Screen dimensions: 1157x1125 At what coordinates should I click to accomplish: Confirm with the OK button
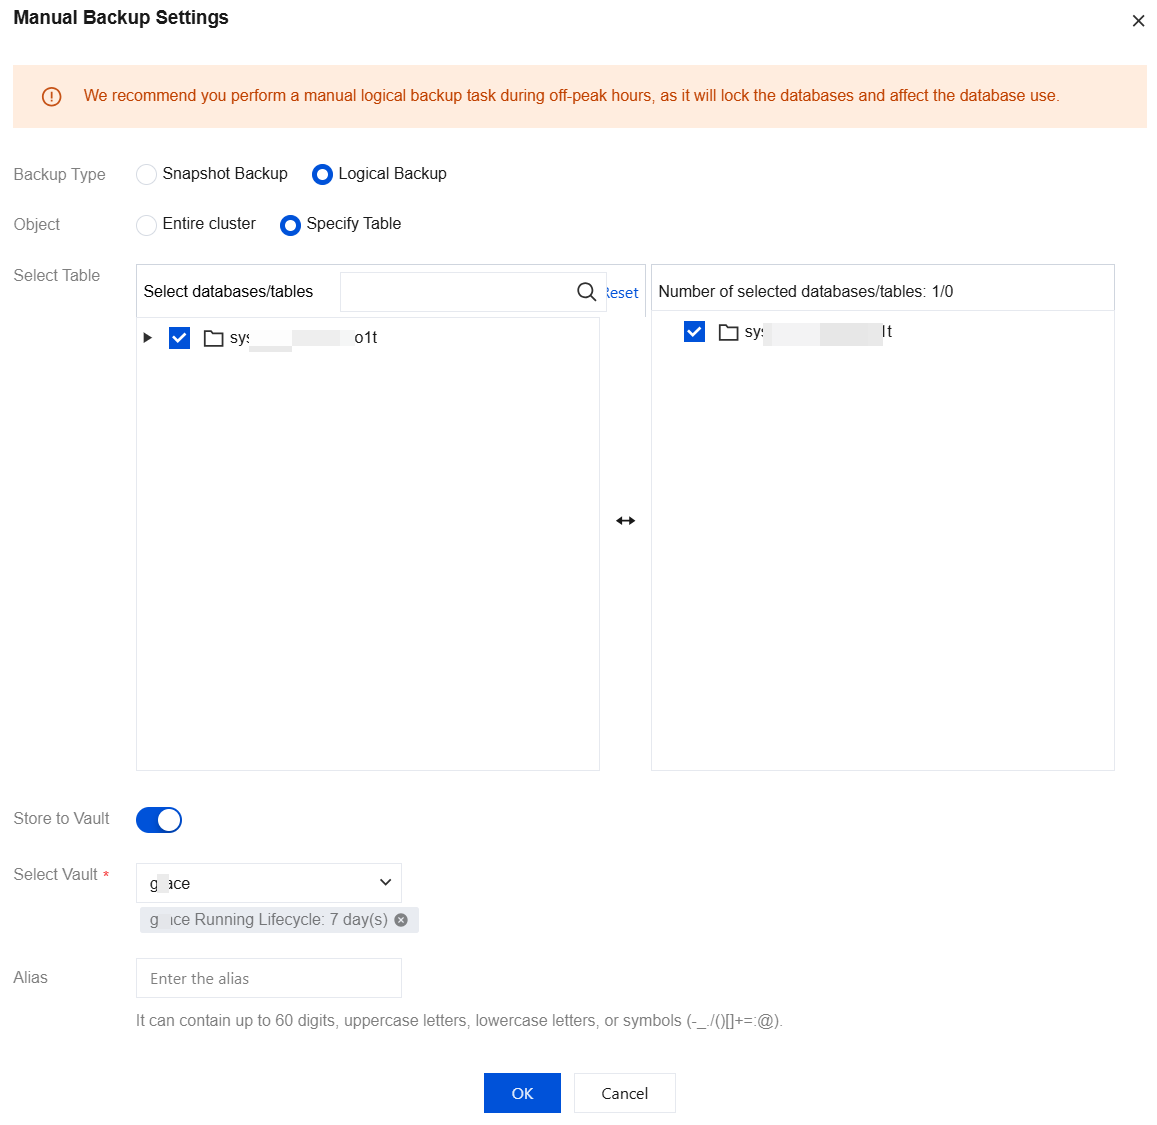[x=522, y=1093]
